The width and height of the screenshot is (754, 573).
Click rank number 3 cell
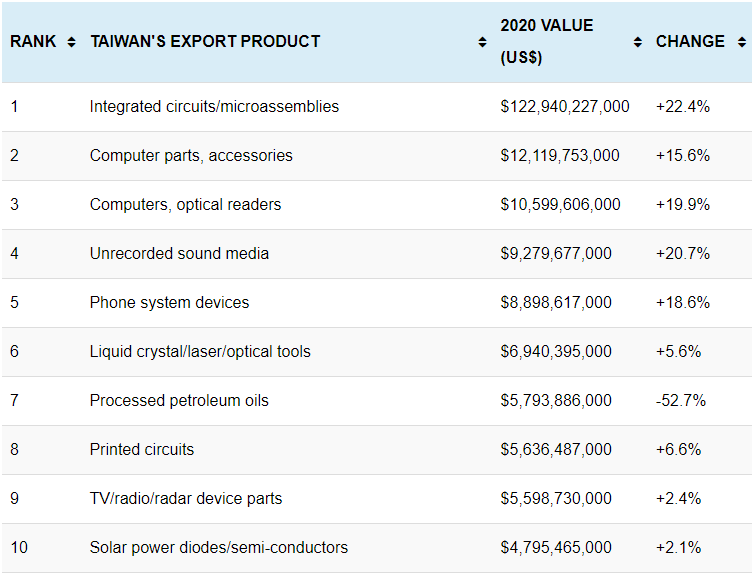pos(14,204)
